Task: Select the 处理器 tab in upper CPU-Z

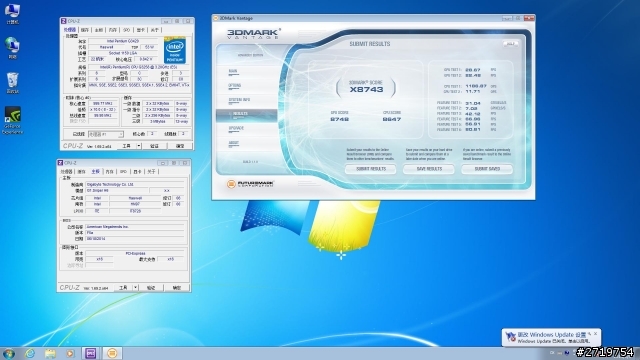Action: [69, 30]
